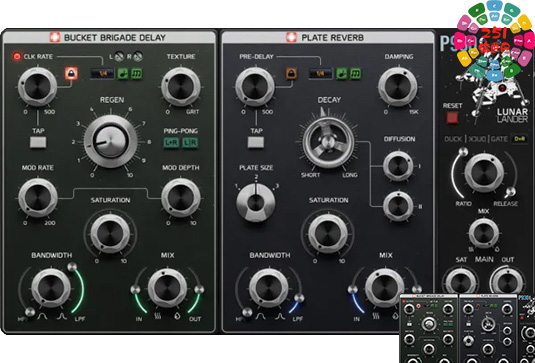Click the delay TAP tempo button
The image size is (535, 363).
pyautogui.click(x=38, y=143)
